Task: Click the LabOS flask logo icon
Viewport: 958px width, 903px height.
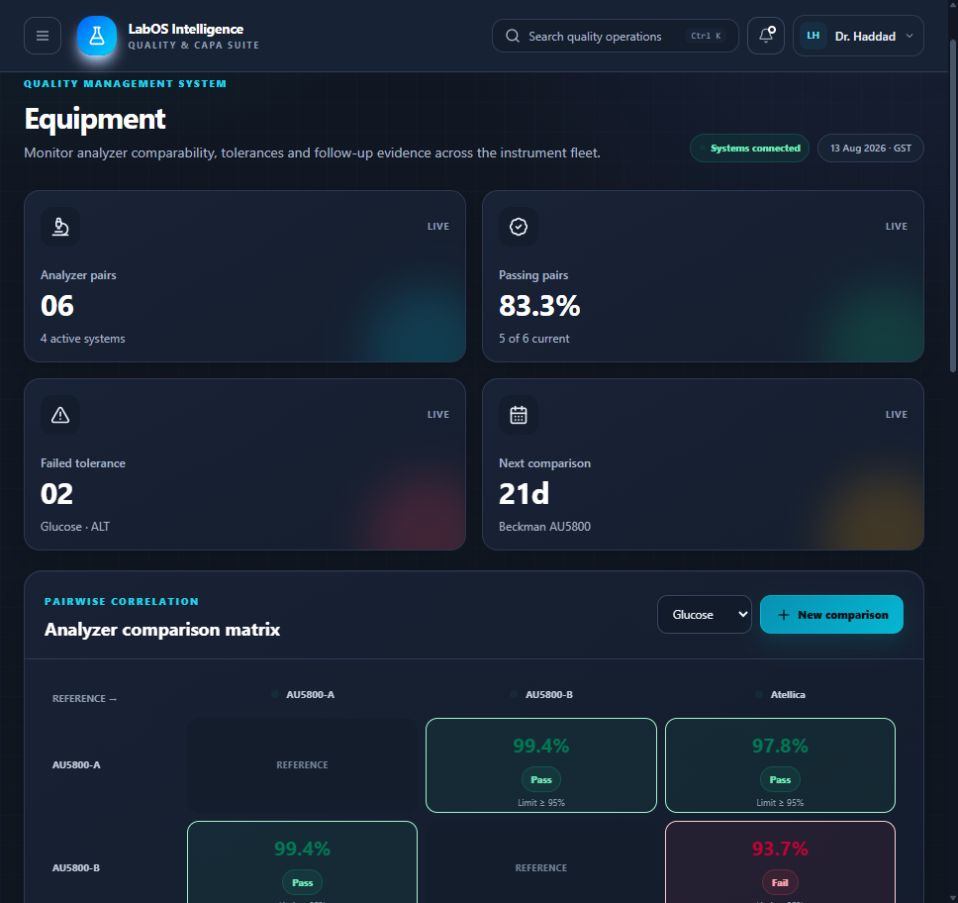Action: tap(97, 36)
